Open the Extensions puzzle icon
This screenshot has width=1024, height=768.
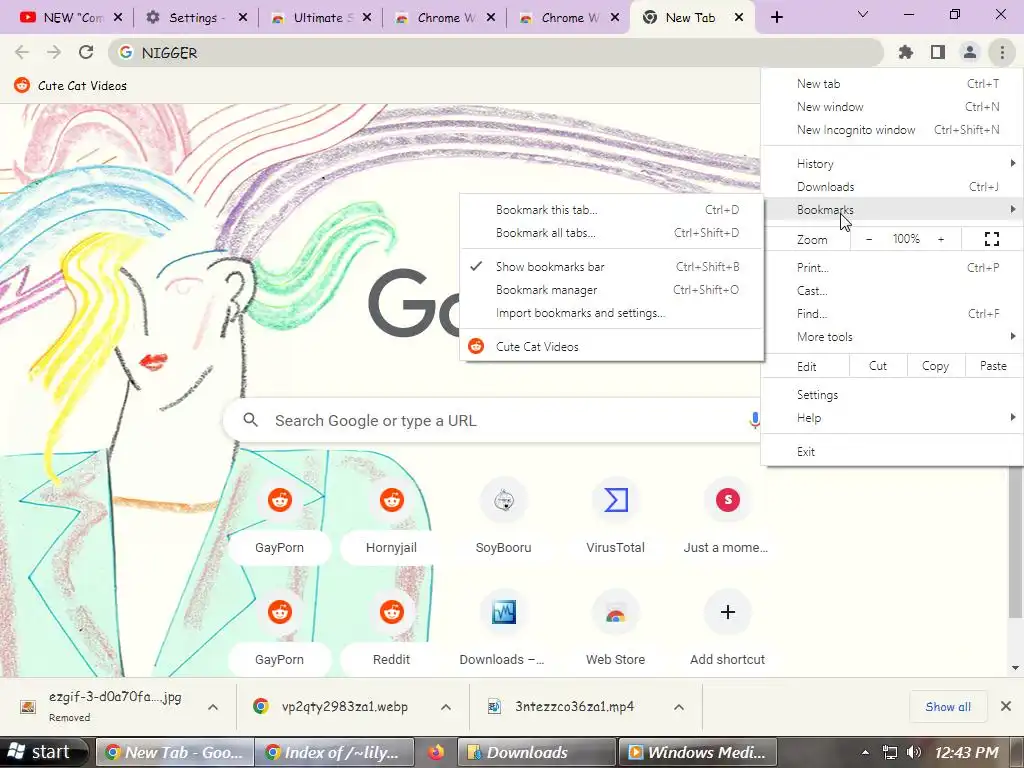pos(905,52)
